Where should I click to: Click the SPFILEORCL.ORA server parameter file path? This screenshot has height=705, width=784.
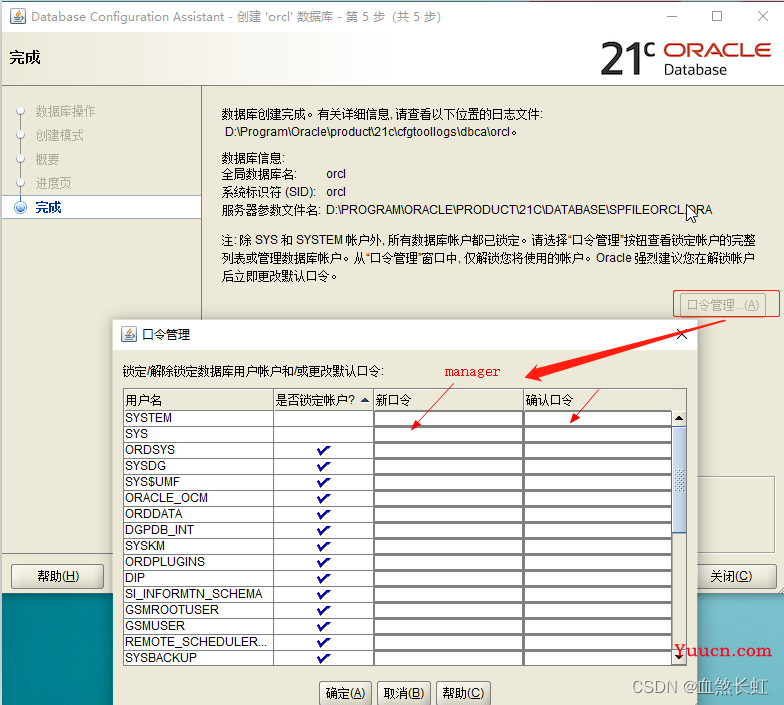[x=519, y=210]
